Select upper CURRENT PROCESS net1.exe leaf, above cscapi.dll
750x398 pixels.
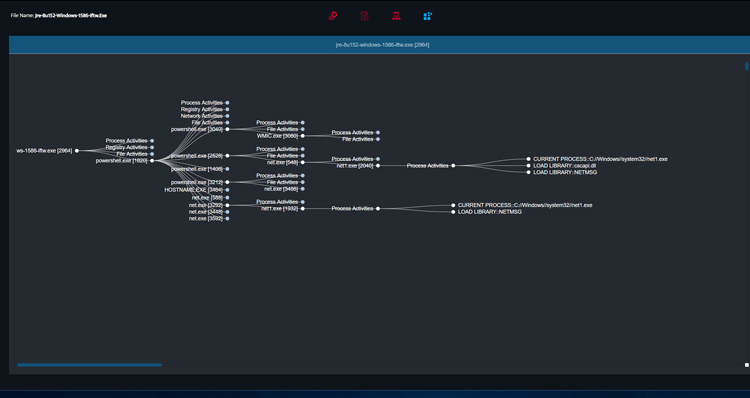click(529, 159)
